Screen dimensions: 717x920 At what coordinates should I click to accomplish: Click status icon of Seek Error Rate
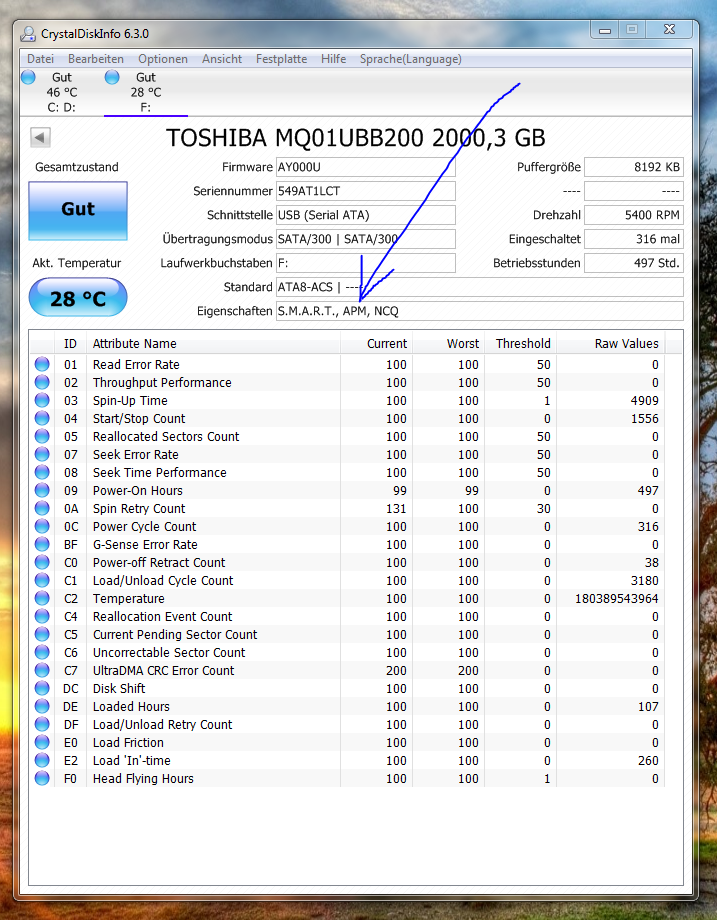(x=42, y=454)
